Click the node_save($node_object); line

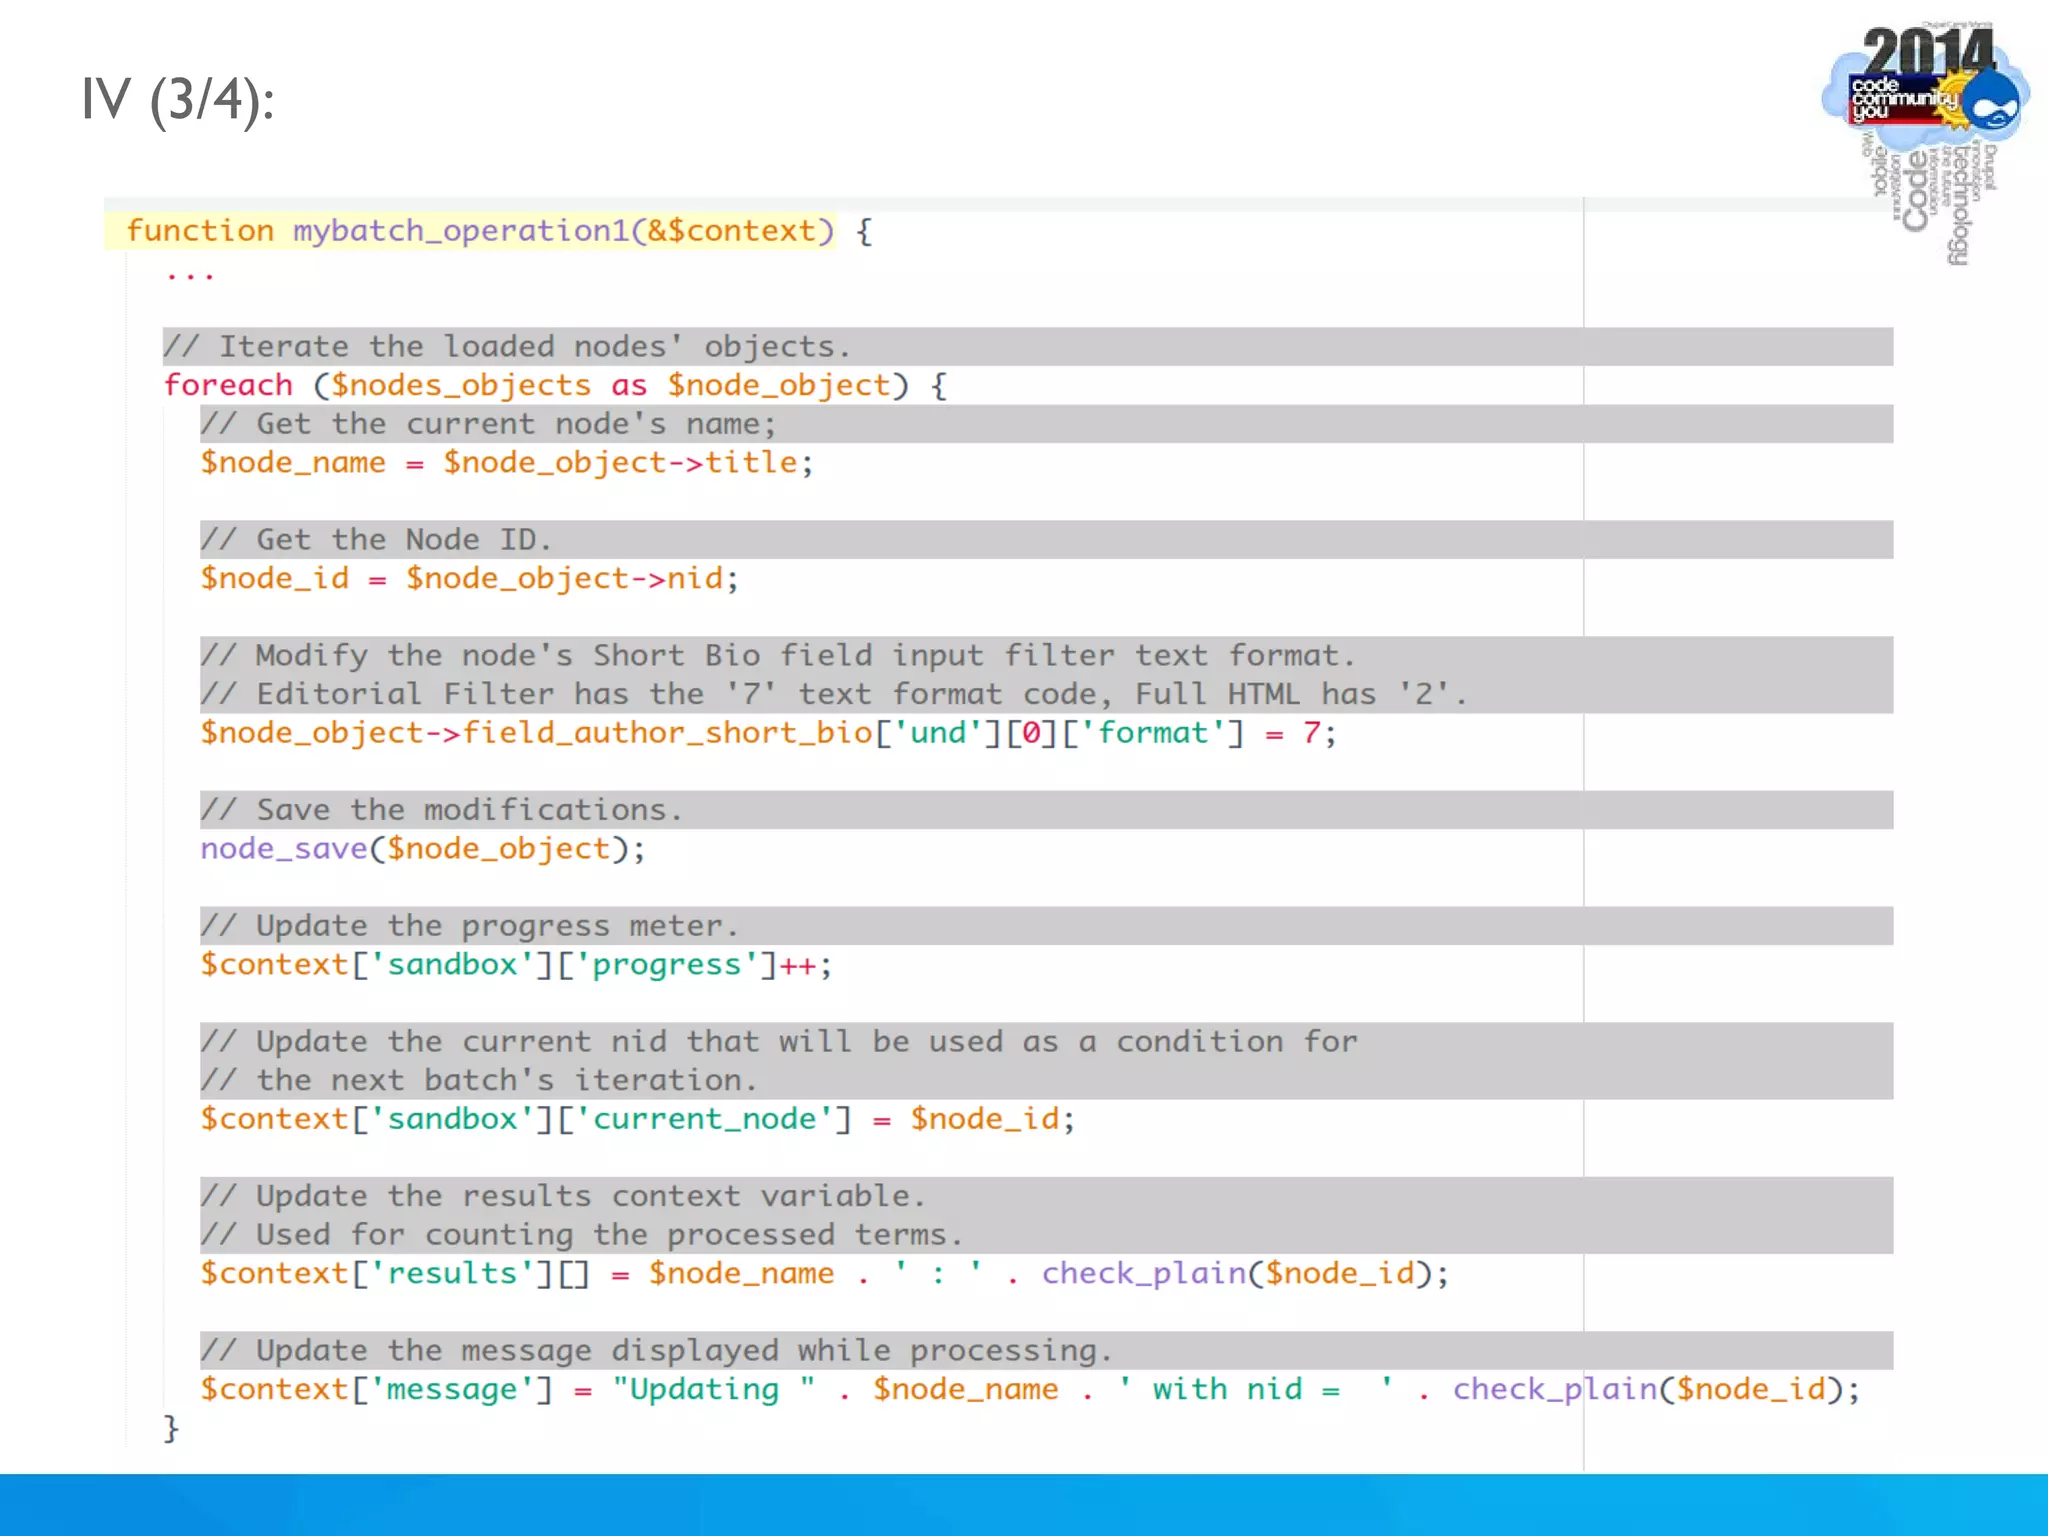coord(423,849)
